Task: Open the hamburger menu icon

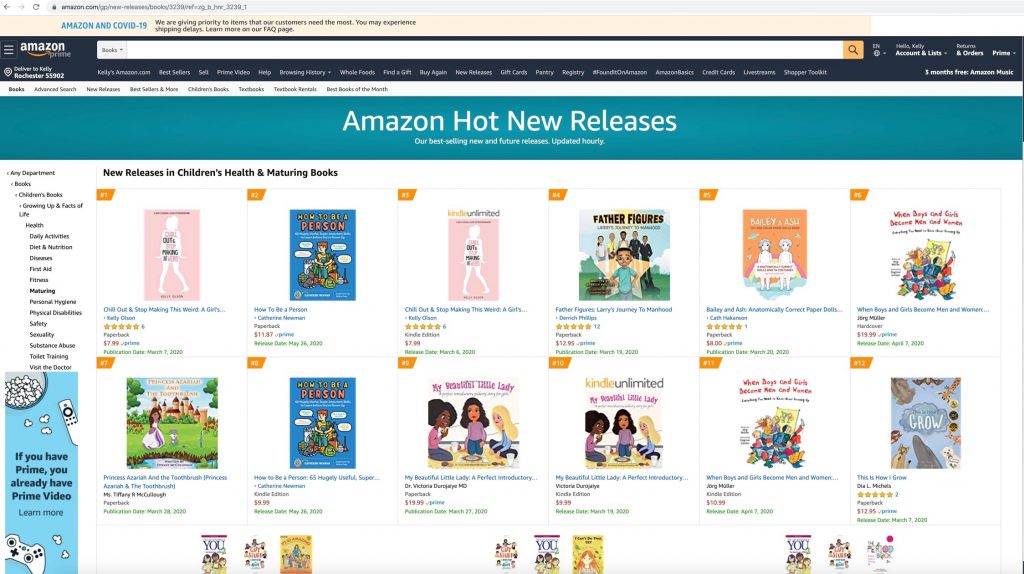Action: pyautogui.click(x=8, y=50)
